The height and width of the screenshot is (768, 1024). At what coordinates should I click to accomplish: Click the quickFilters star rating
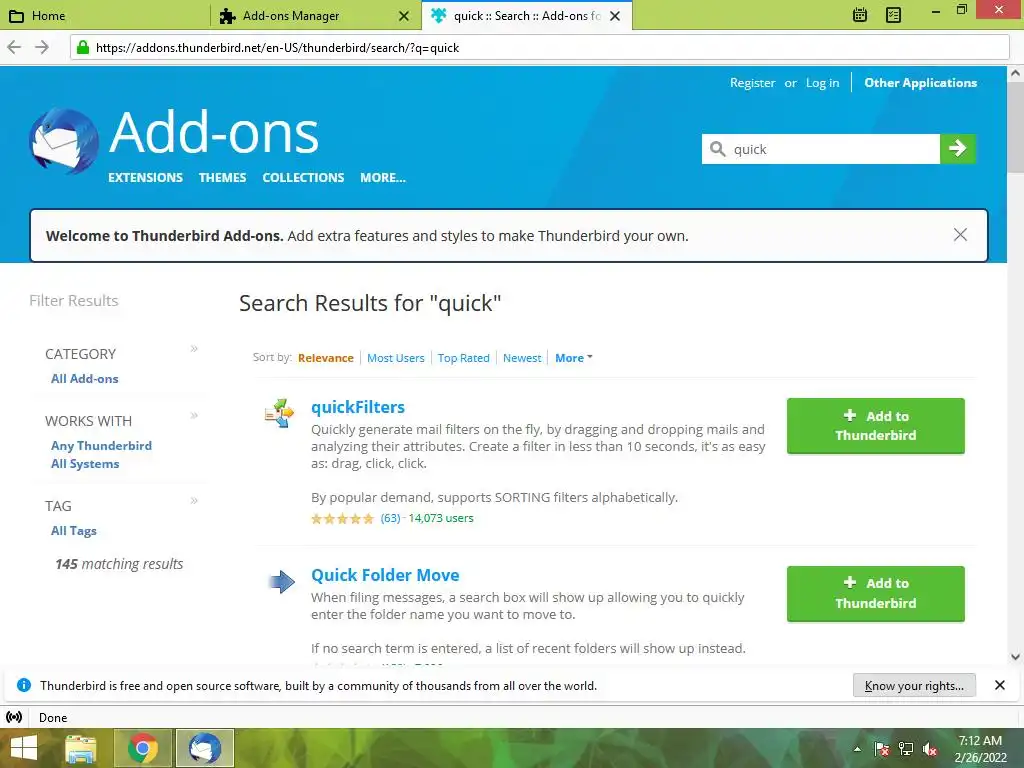[342, 519]
